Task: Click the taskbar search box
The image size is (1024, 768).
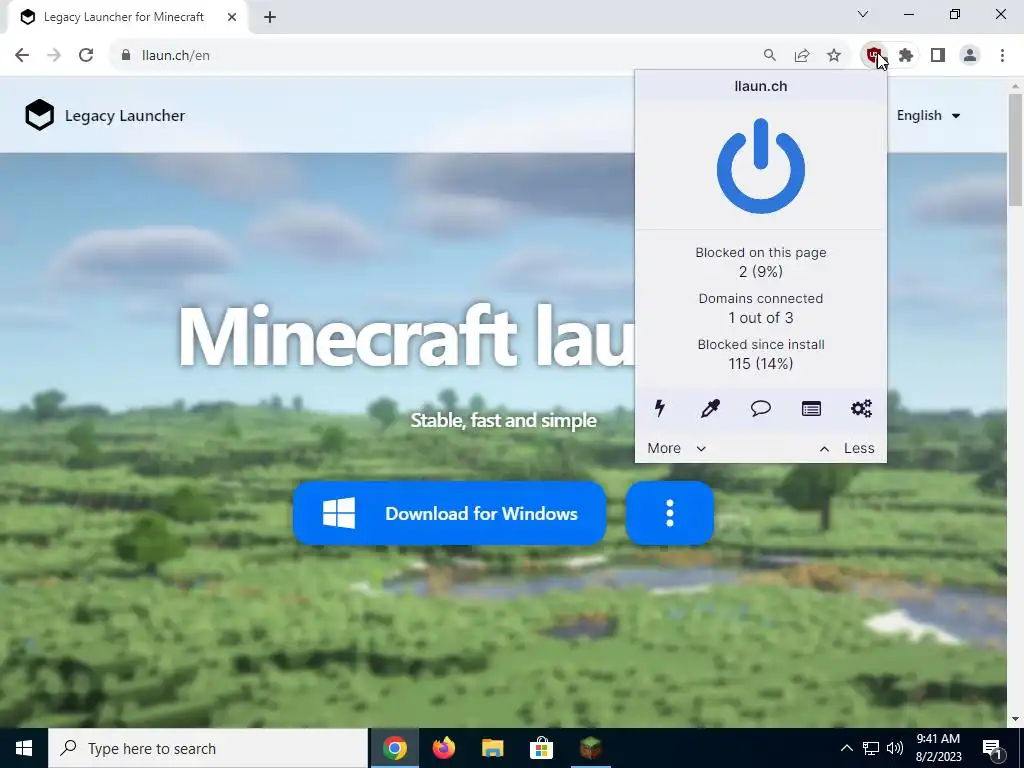Action: tap(208, 748)
